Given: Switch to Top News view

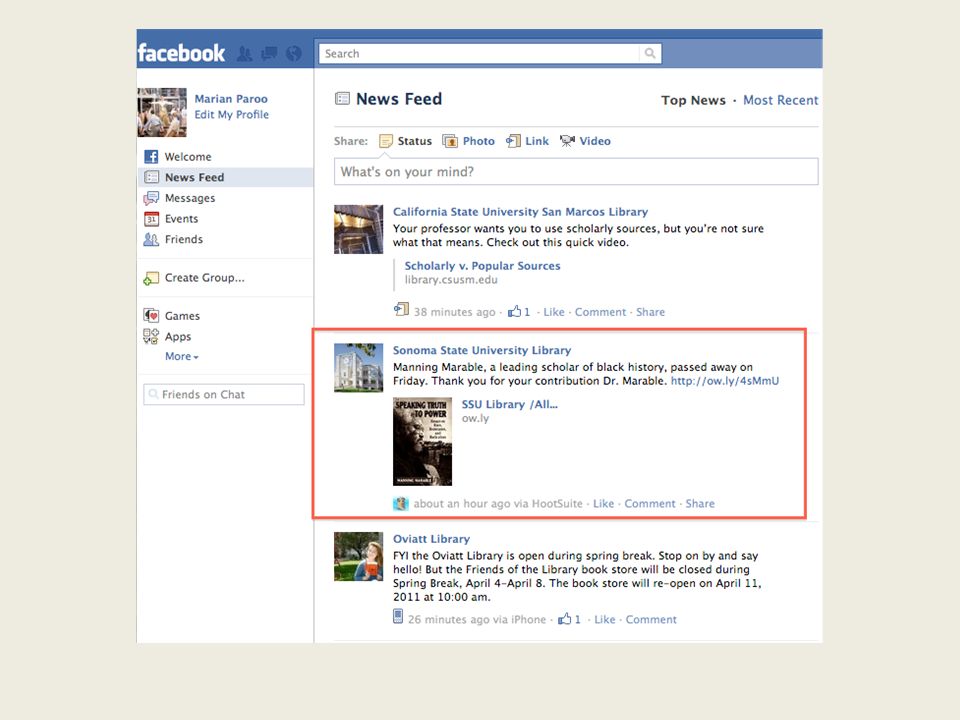Looking at the screenshot, I should [x=693, y=100].
